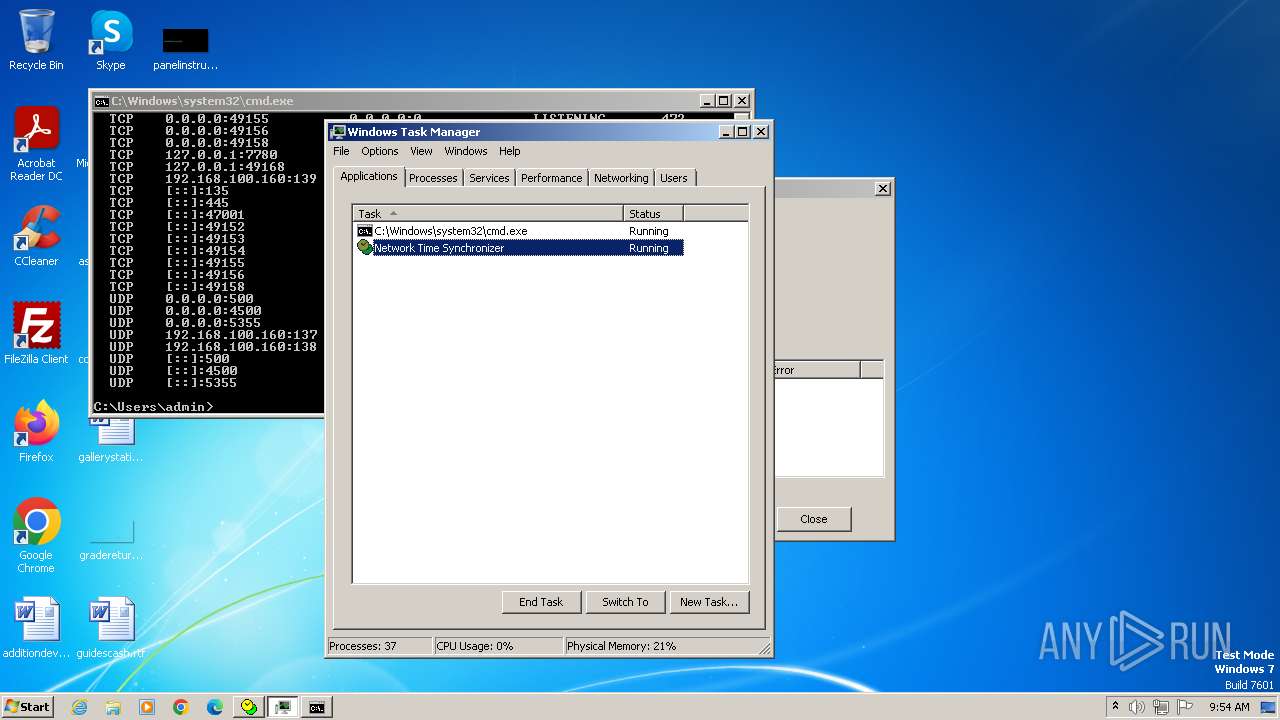Launch Firefox desktop shortcut
The height and width of the screenshot is (720, 1280).
pyautogui.click(x=36, y=431)
